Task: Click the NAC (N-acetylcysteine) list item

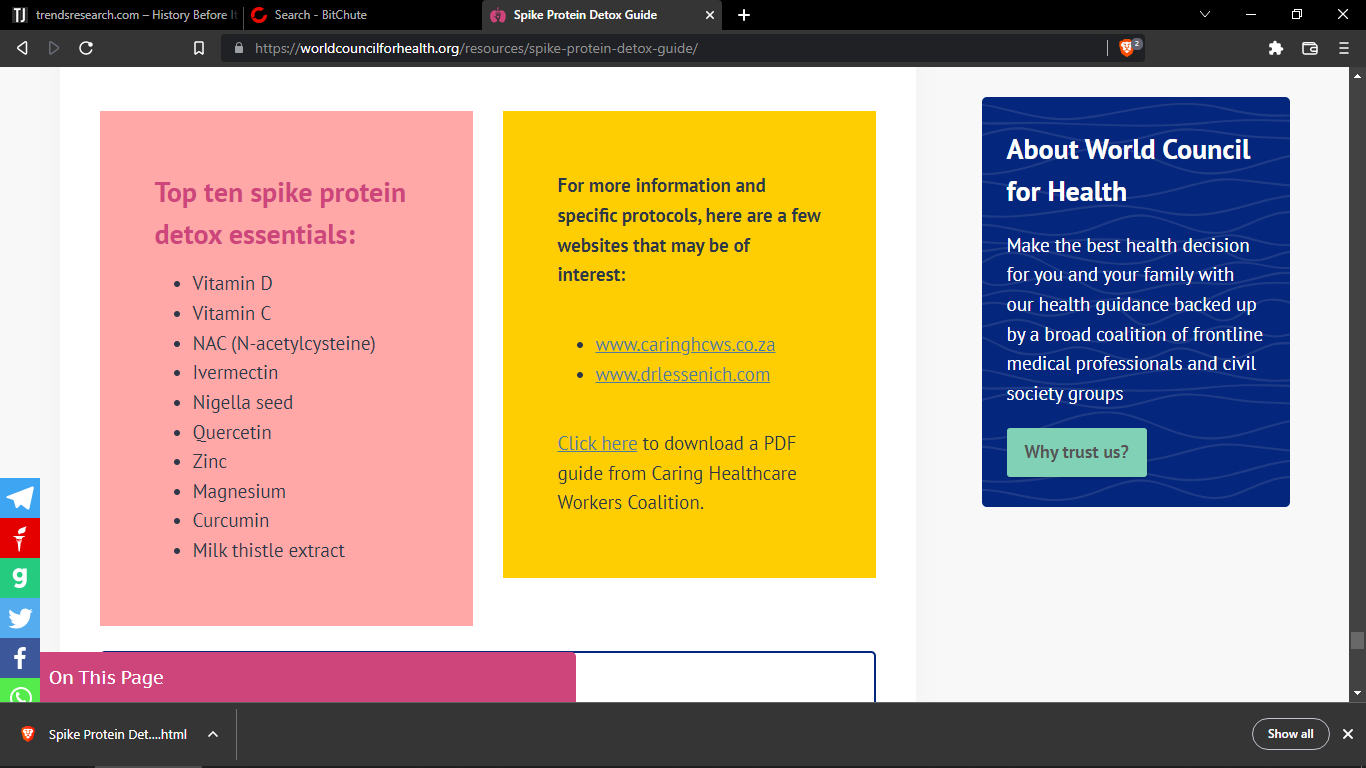Action: coord(284,344)
